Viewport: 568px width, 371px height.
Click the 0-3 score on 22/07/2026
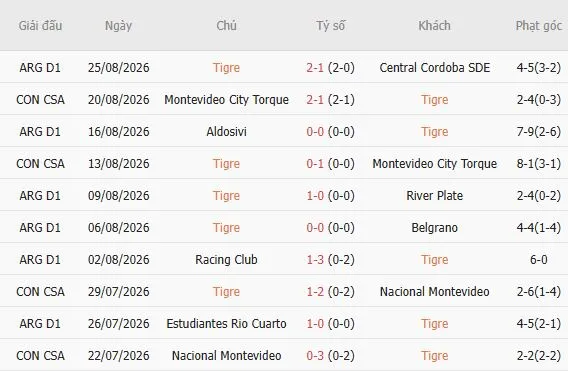[315, 355]
